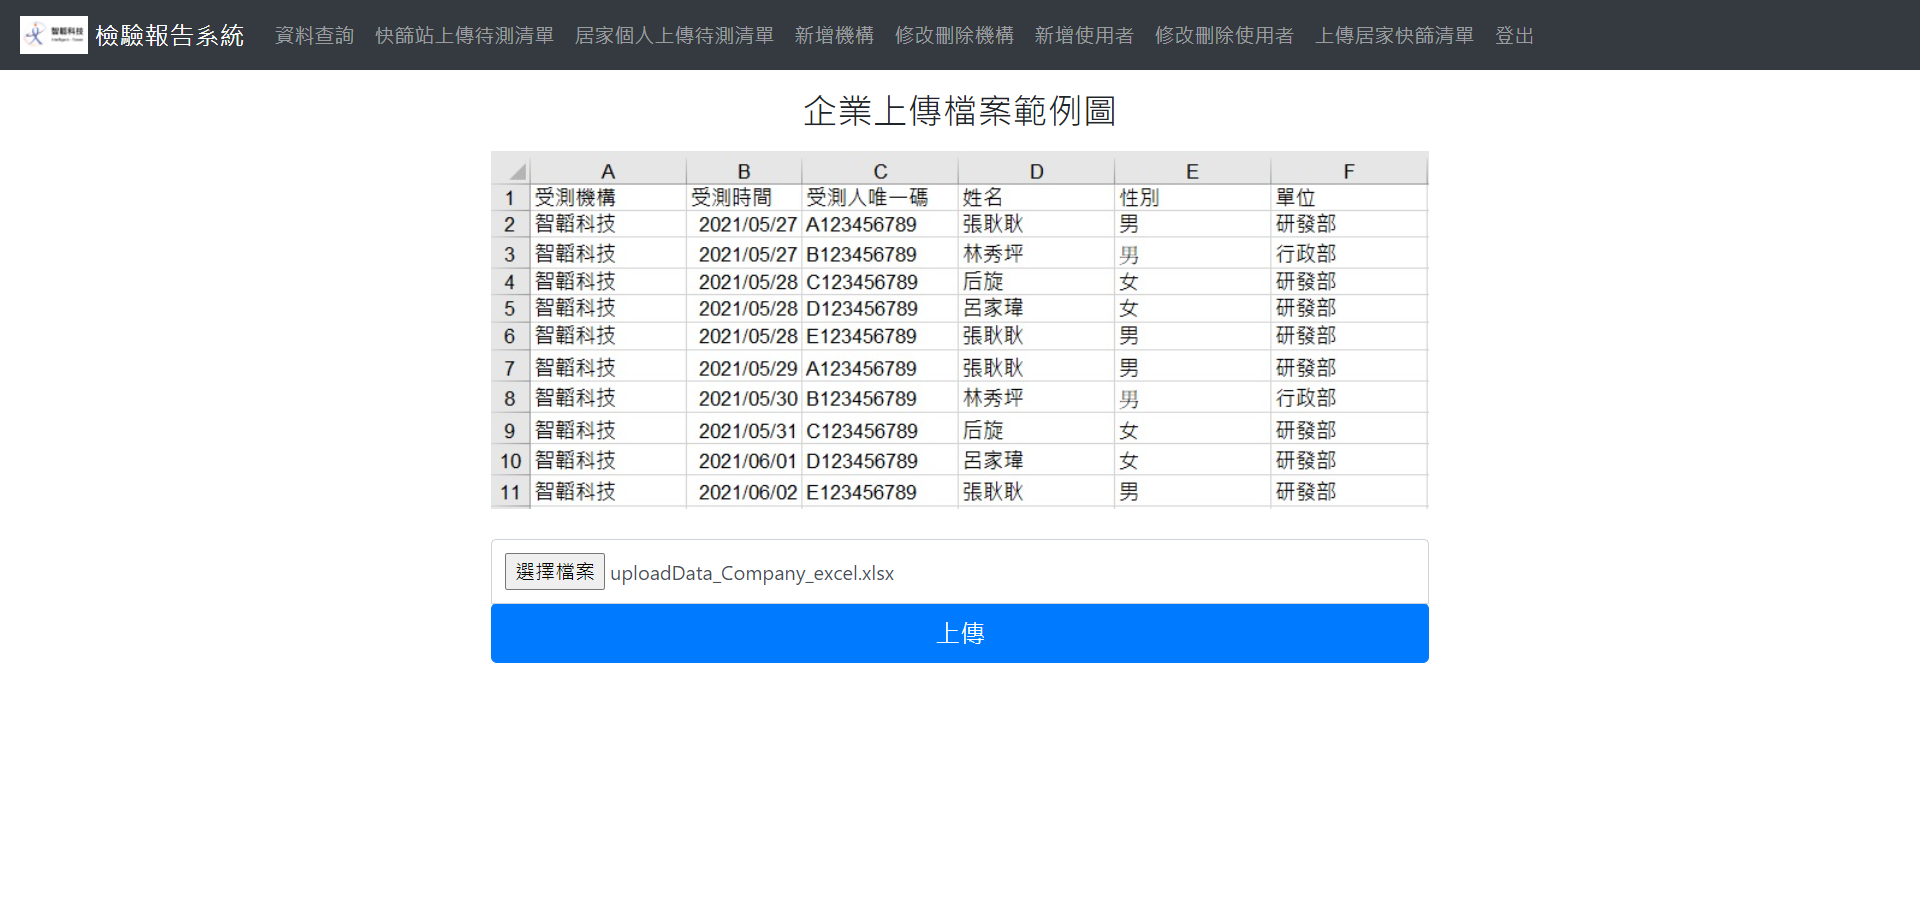Click the 企業上傳檔案範例圖 heading

click(x=960, y=110)
